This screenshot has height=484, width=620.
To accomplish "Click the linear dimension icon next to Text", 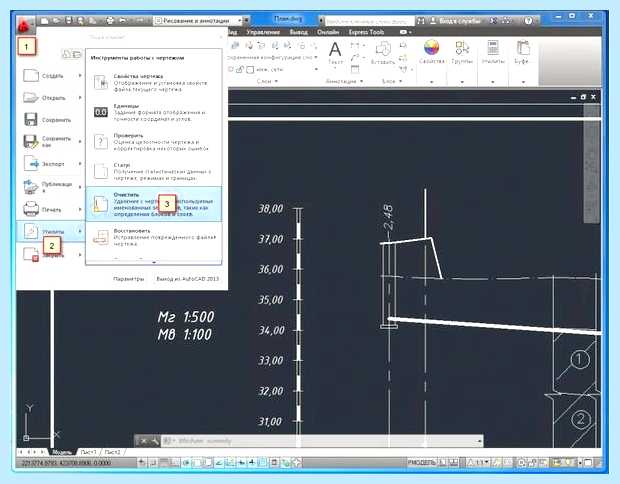I will click(355, 46).
